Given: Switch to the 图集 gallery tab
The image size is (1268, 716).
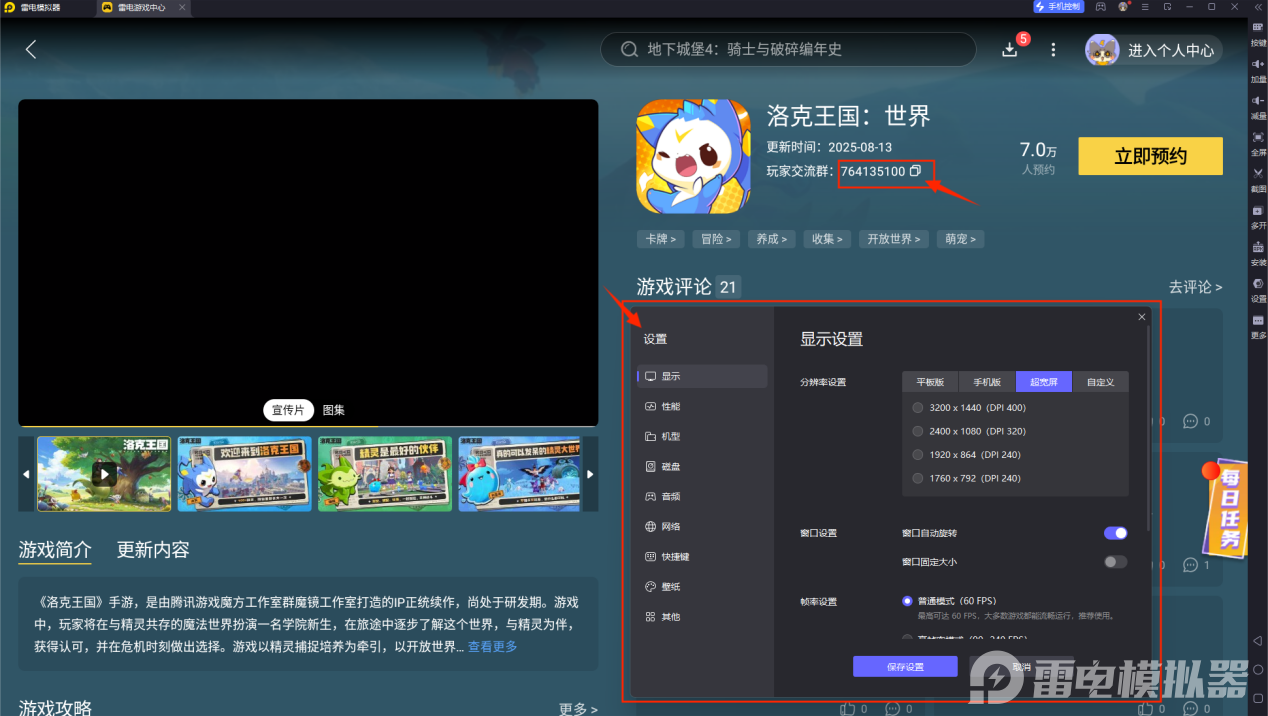Looking at the screenshot, I should pos(333,410).
